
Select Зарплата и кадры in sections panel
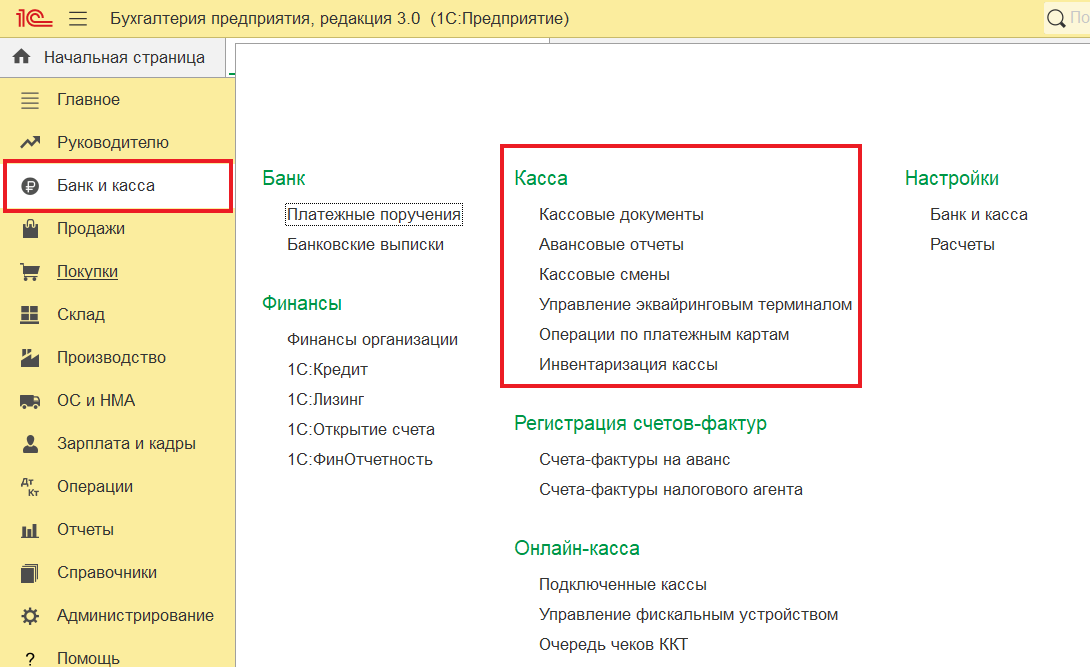point(127,444)
